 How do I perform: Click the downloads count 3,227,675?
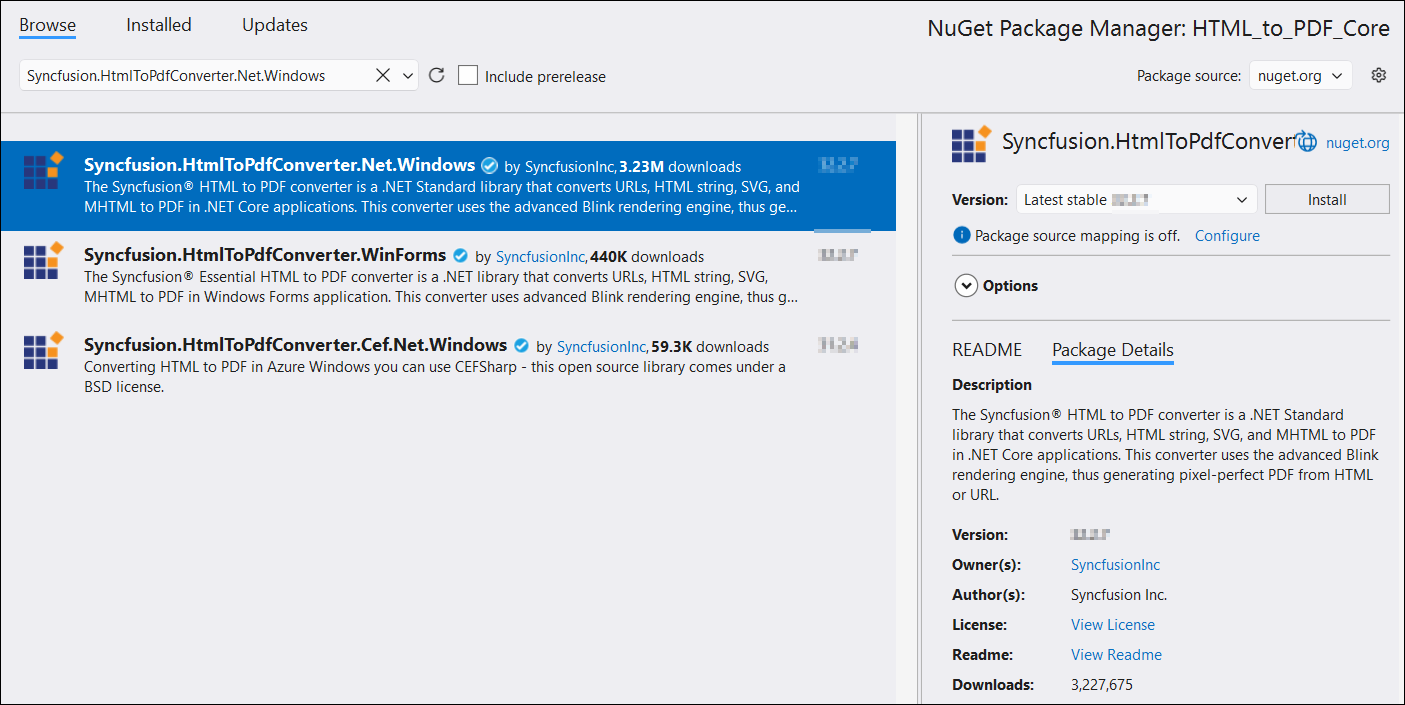(x=1102, y=685)
